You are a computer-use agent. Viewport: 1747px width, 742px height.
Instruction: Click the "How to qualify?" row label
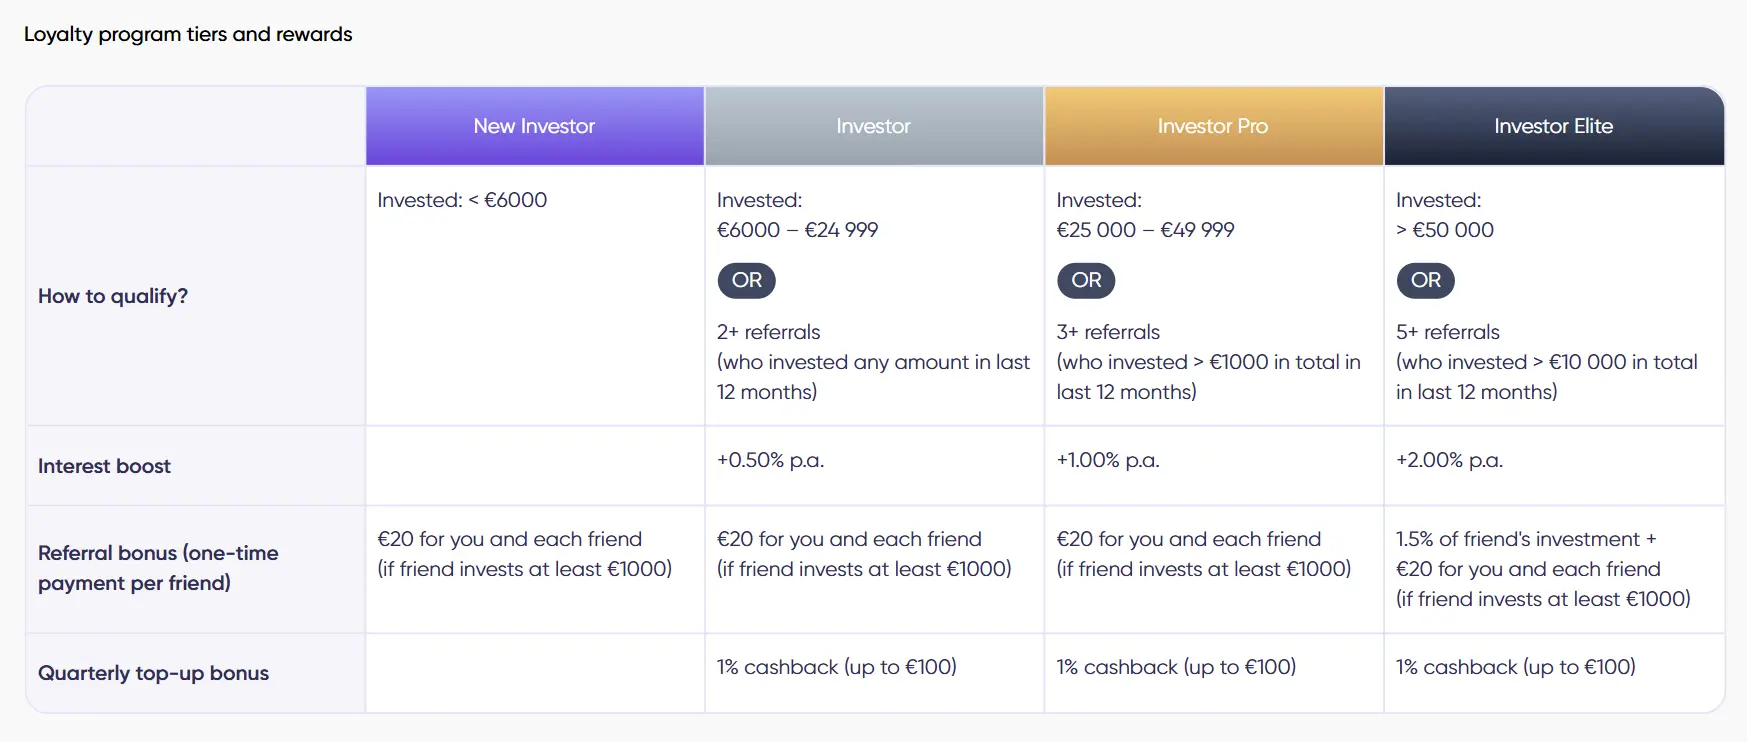tap(113, 296)
